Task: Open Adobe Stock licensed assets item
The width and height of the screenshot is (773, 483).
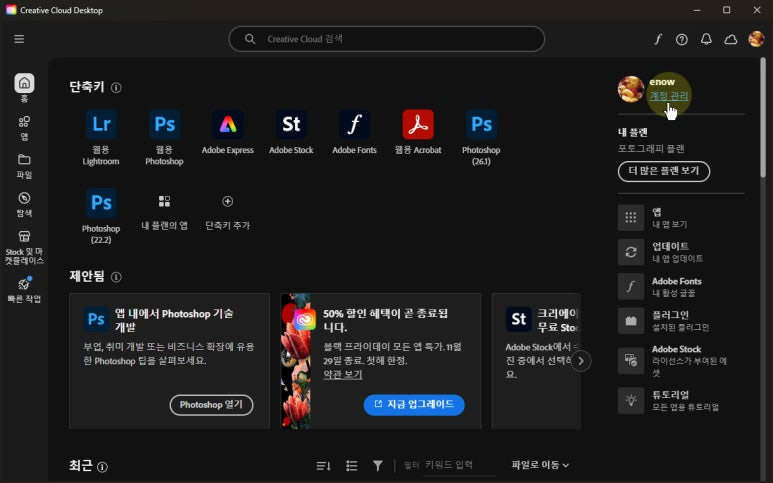Action: 681,361
